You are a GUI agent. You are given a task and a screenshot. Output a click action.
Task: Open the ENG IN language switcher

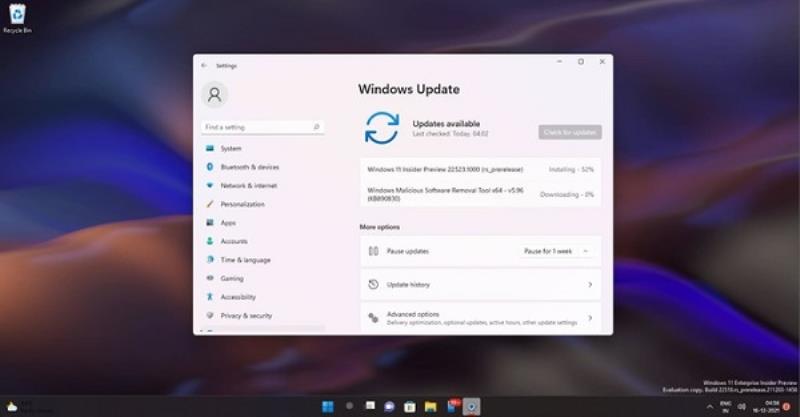pyautogui.click(x=725, y=407)
